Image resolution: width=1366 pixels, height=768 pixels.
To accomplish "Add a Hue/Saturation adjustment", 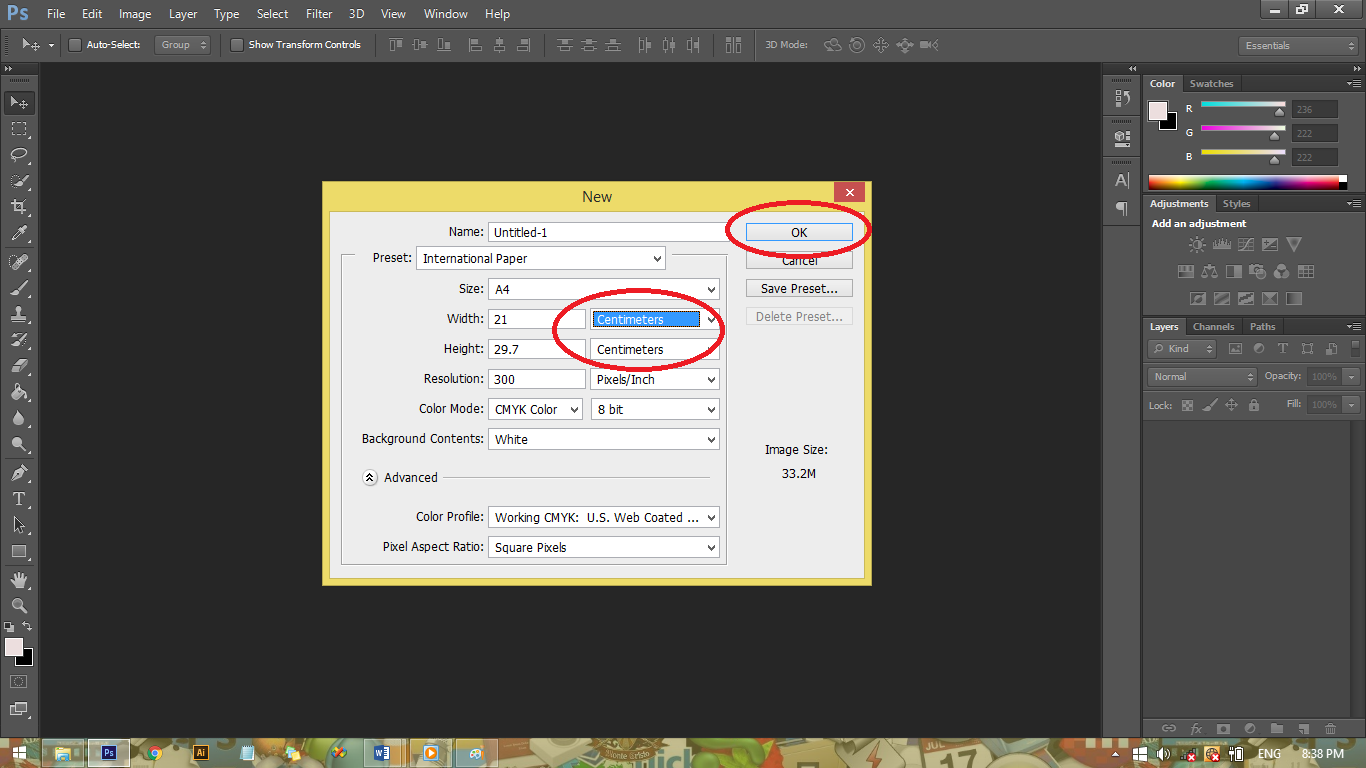I will pyautogui.click(x=1186, y=271).
